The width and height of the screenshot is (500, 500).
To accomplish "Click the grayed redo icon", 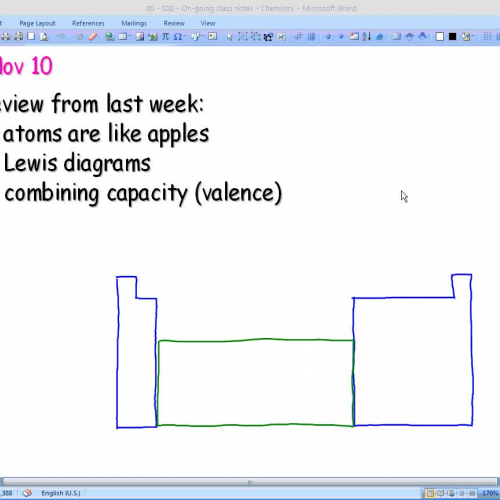I will click(x=80, y=37).
